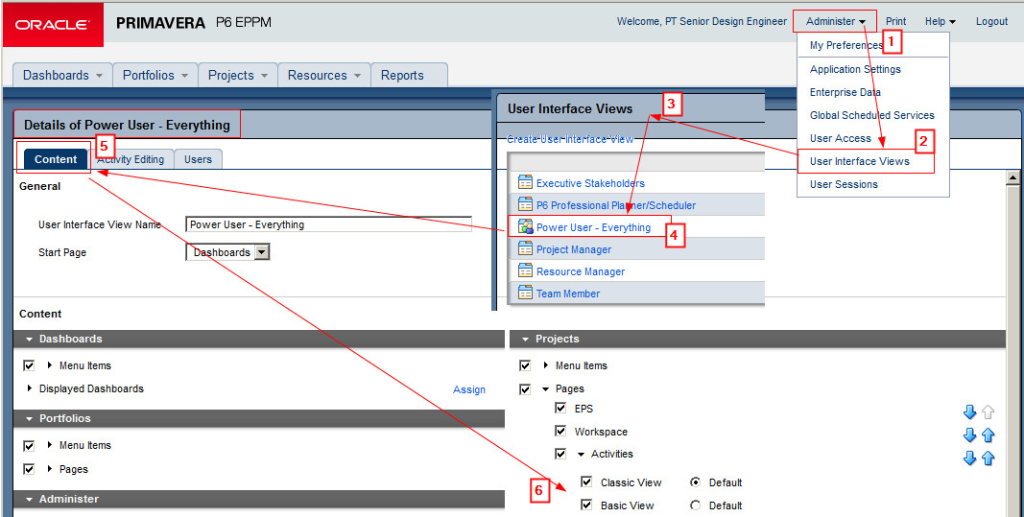Click Assign link for Displayed Dashboards

point(469,390)
